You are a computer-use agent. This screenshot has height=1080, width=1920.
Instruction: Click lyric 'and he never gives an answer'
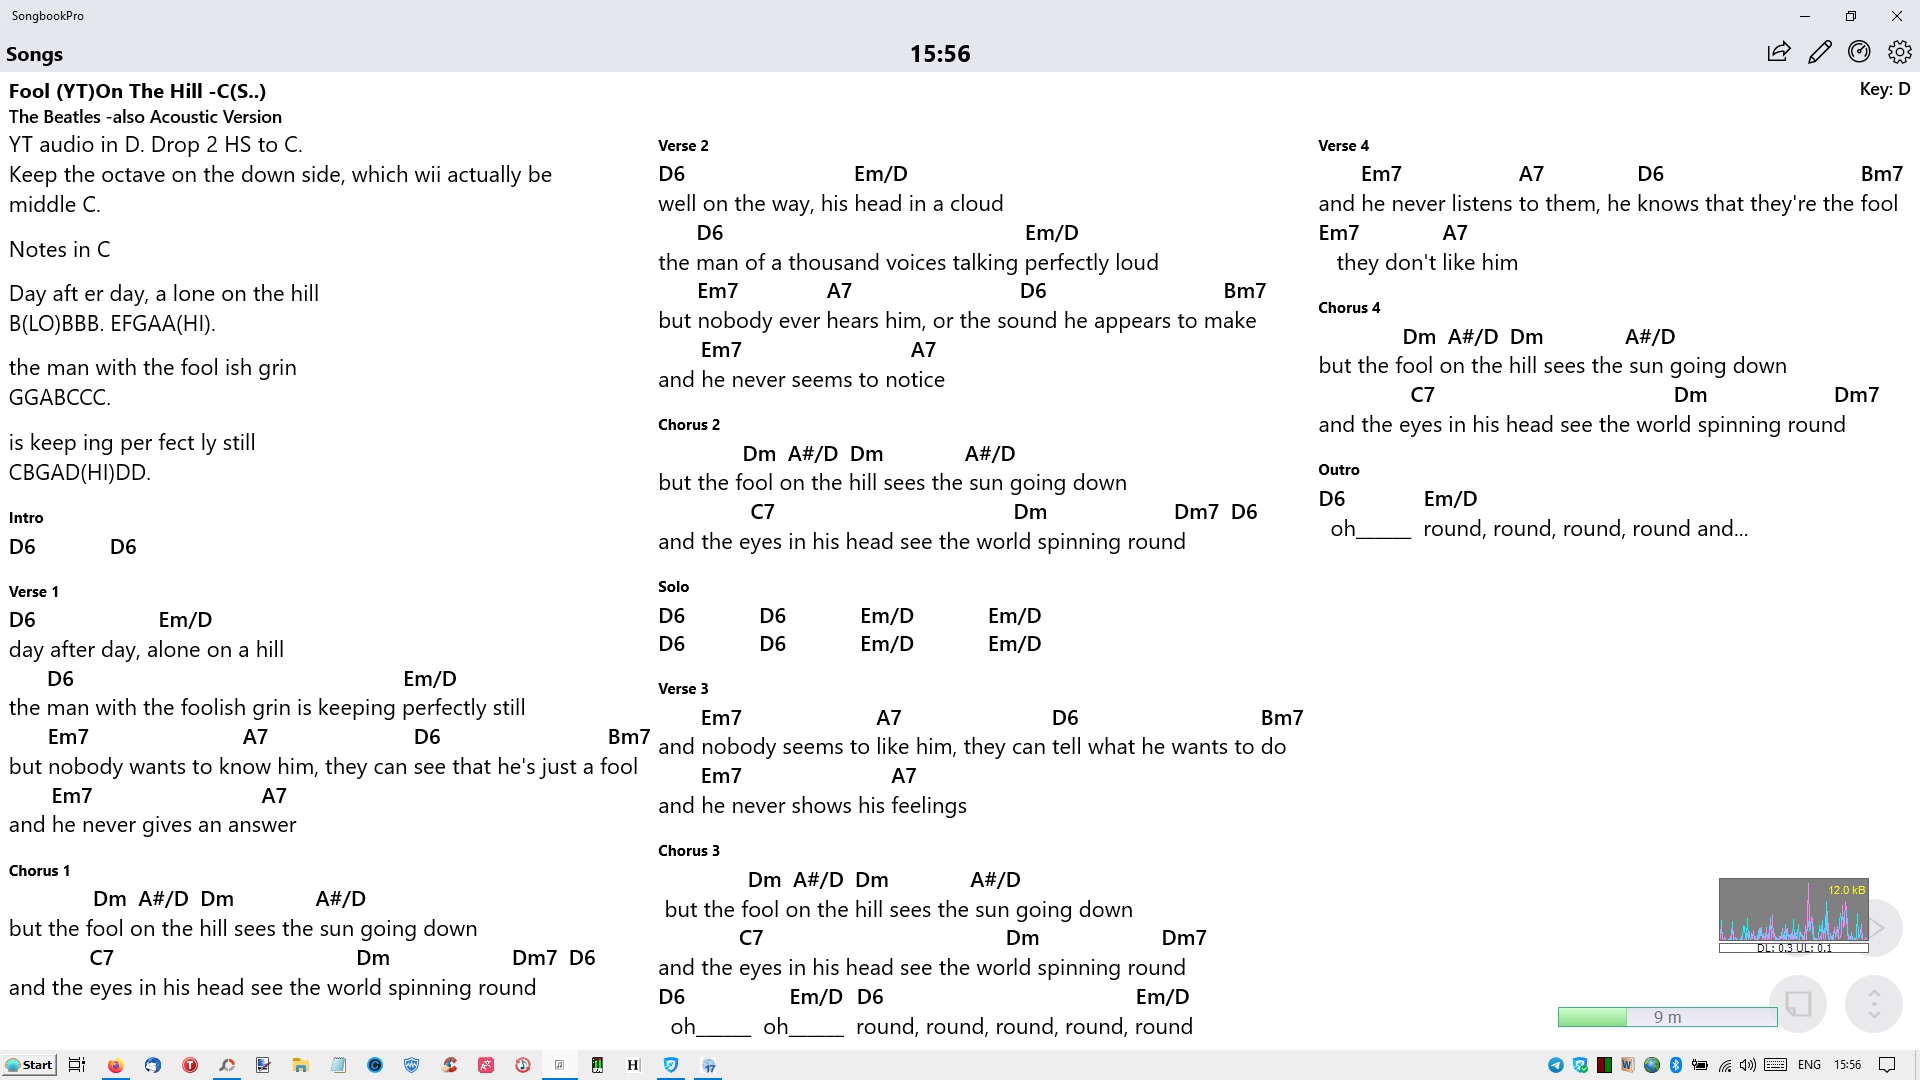click(152, 825)
